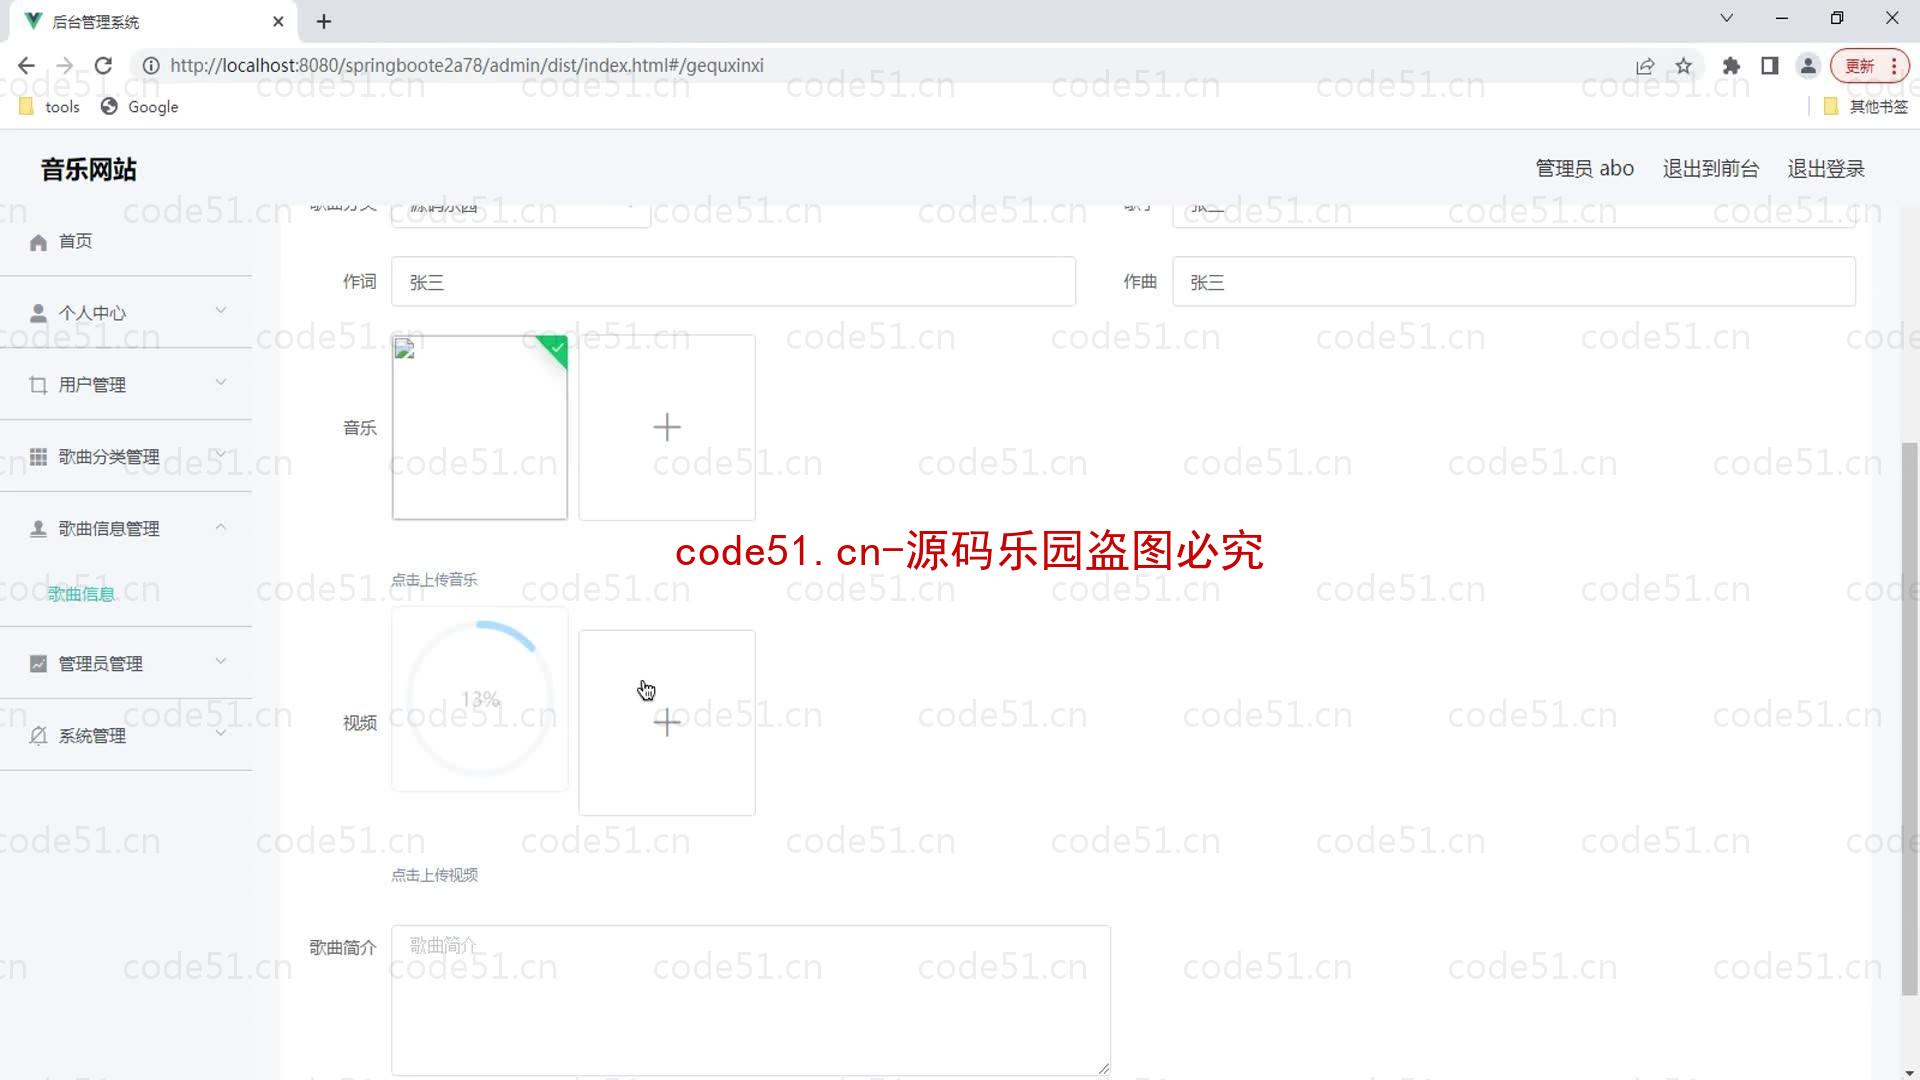Open the 其他书签 bookmarks folder
Viewport: 1920px width, 1080px height.
(x=1866, y=107)
